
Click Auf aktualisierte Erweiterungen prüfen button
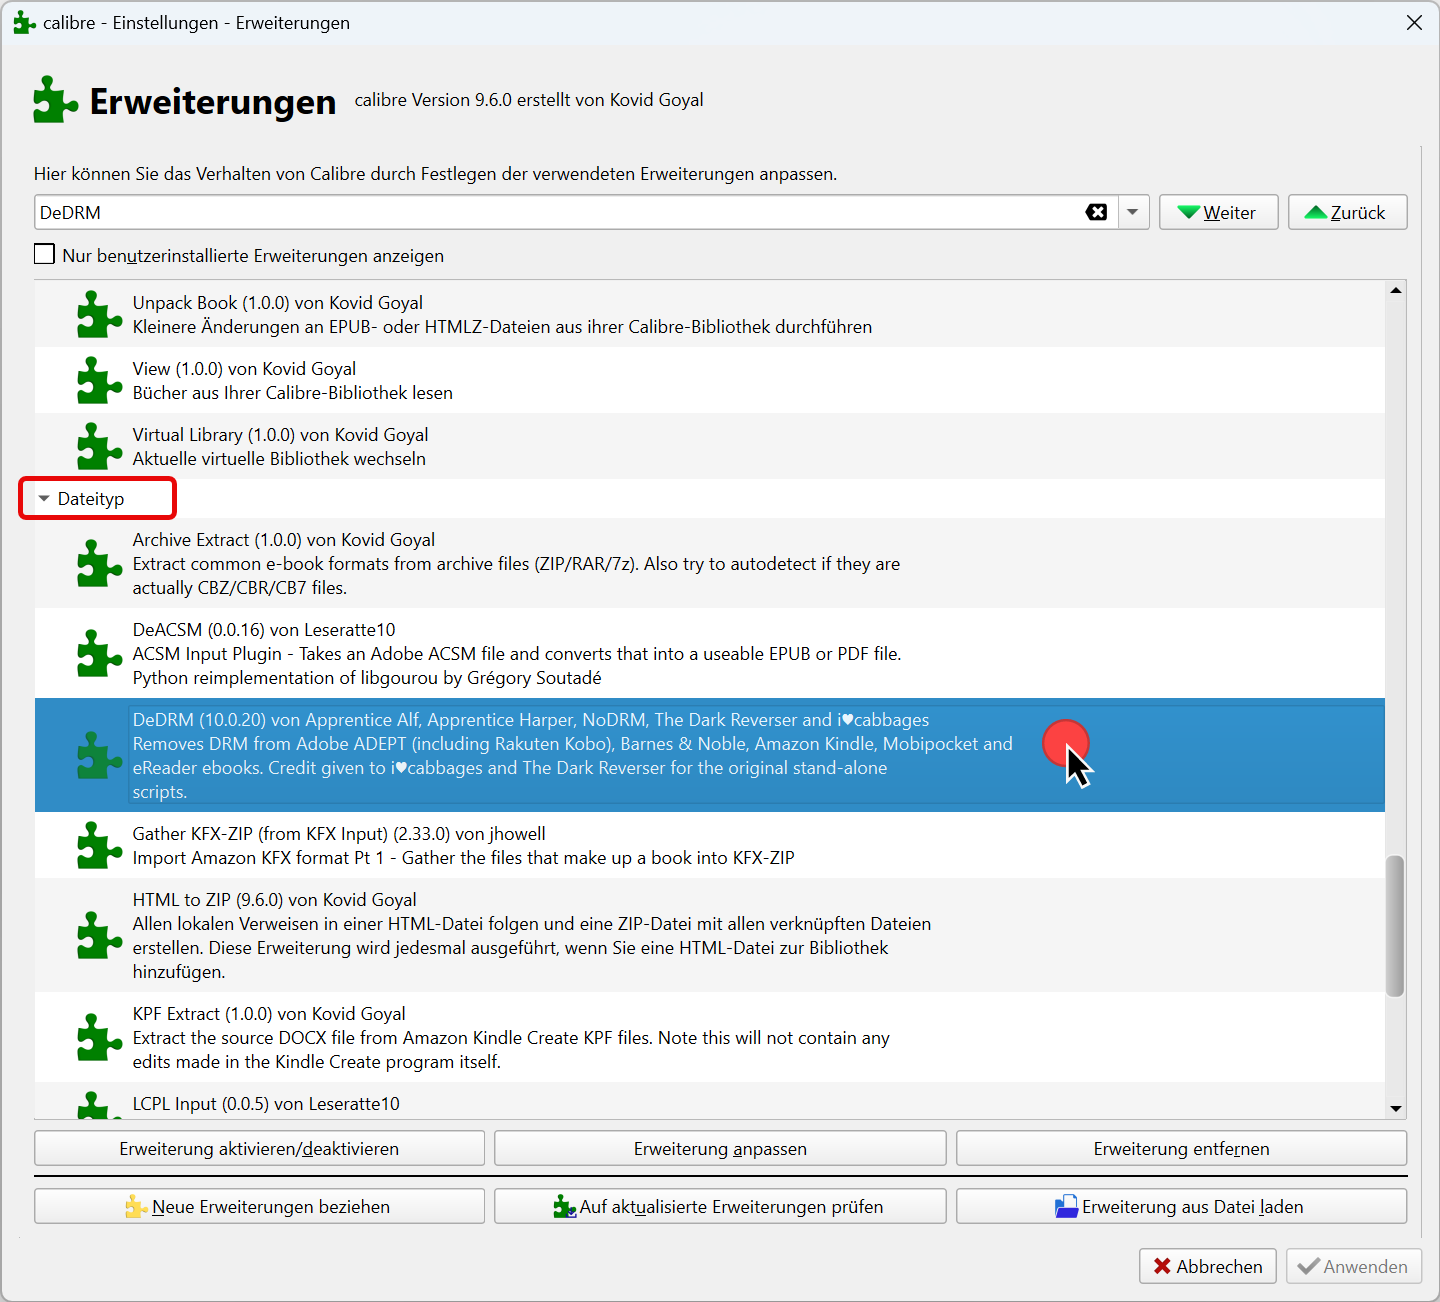[x=720, y=1206]
